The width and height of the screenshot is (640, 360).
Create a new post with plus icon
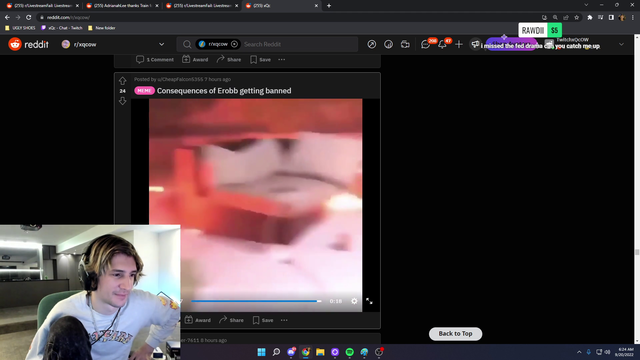coord(459,44)
